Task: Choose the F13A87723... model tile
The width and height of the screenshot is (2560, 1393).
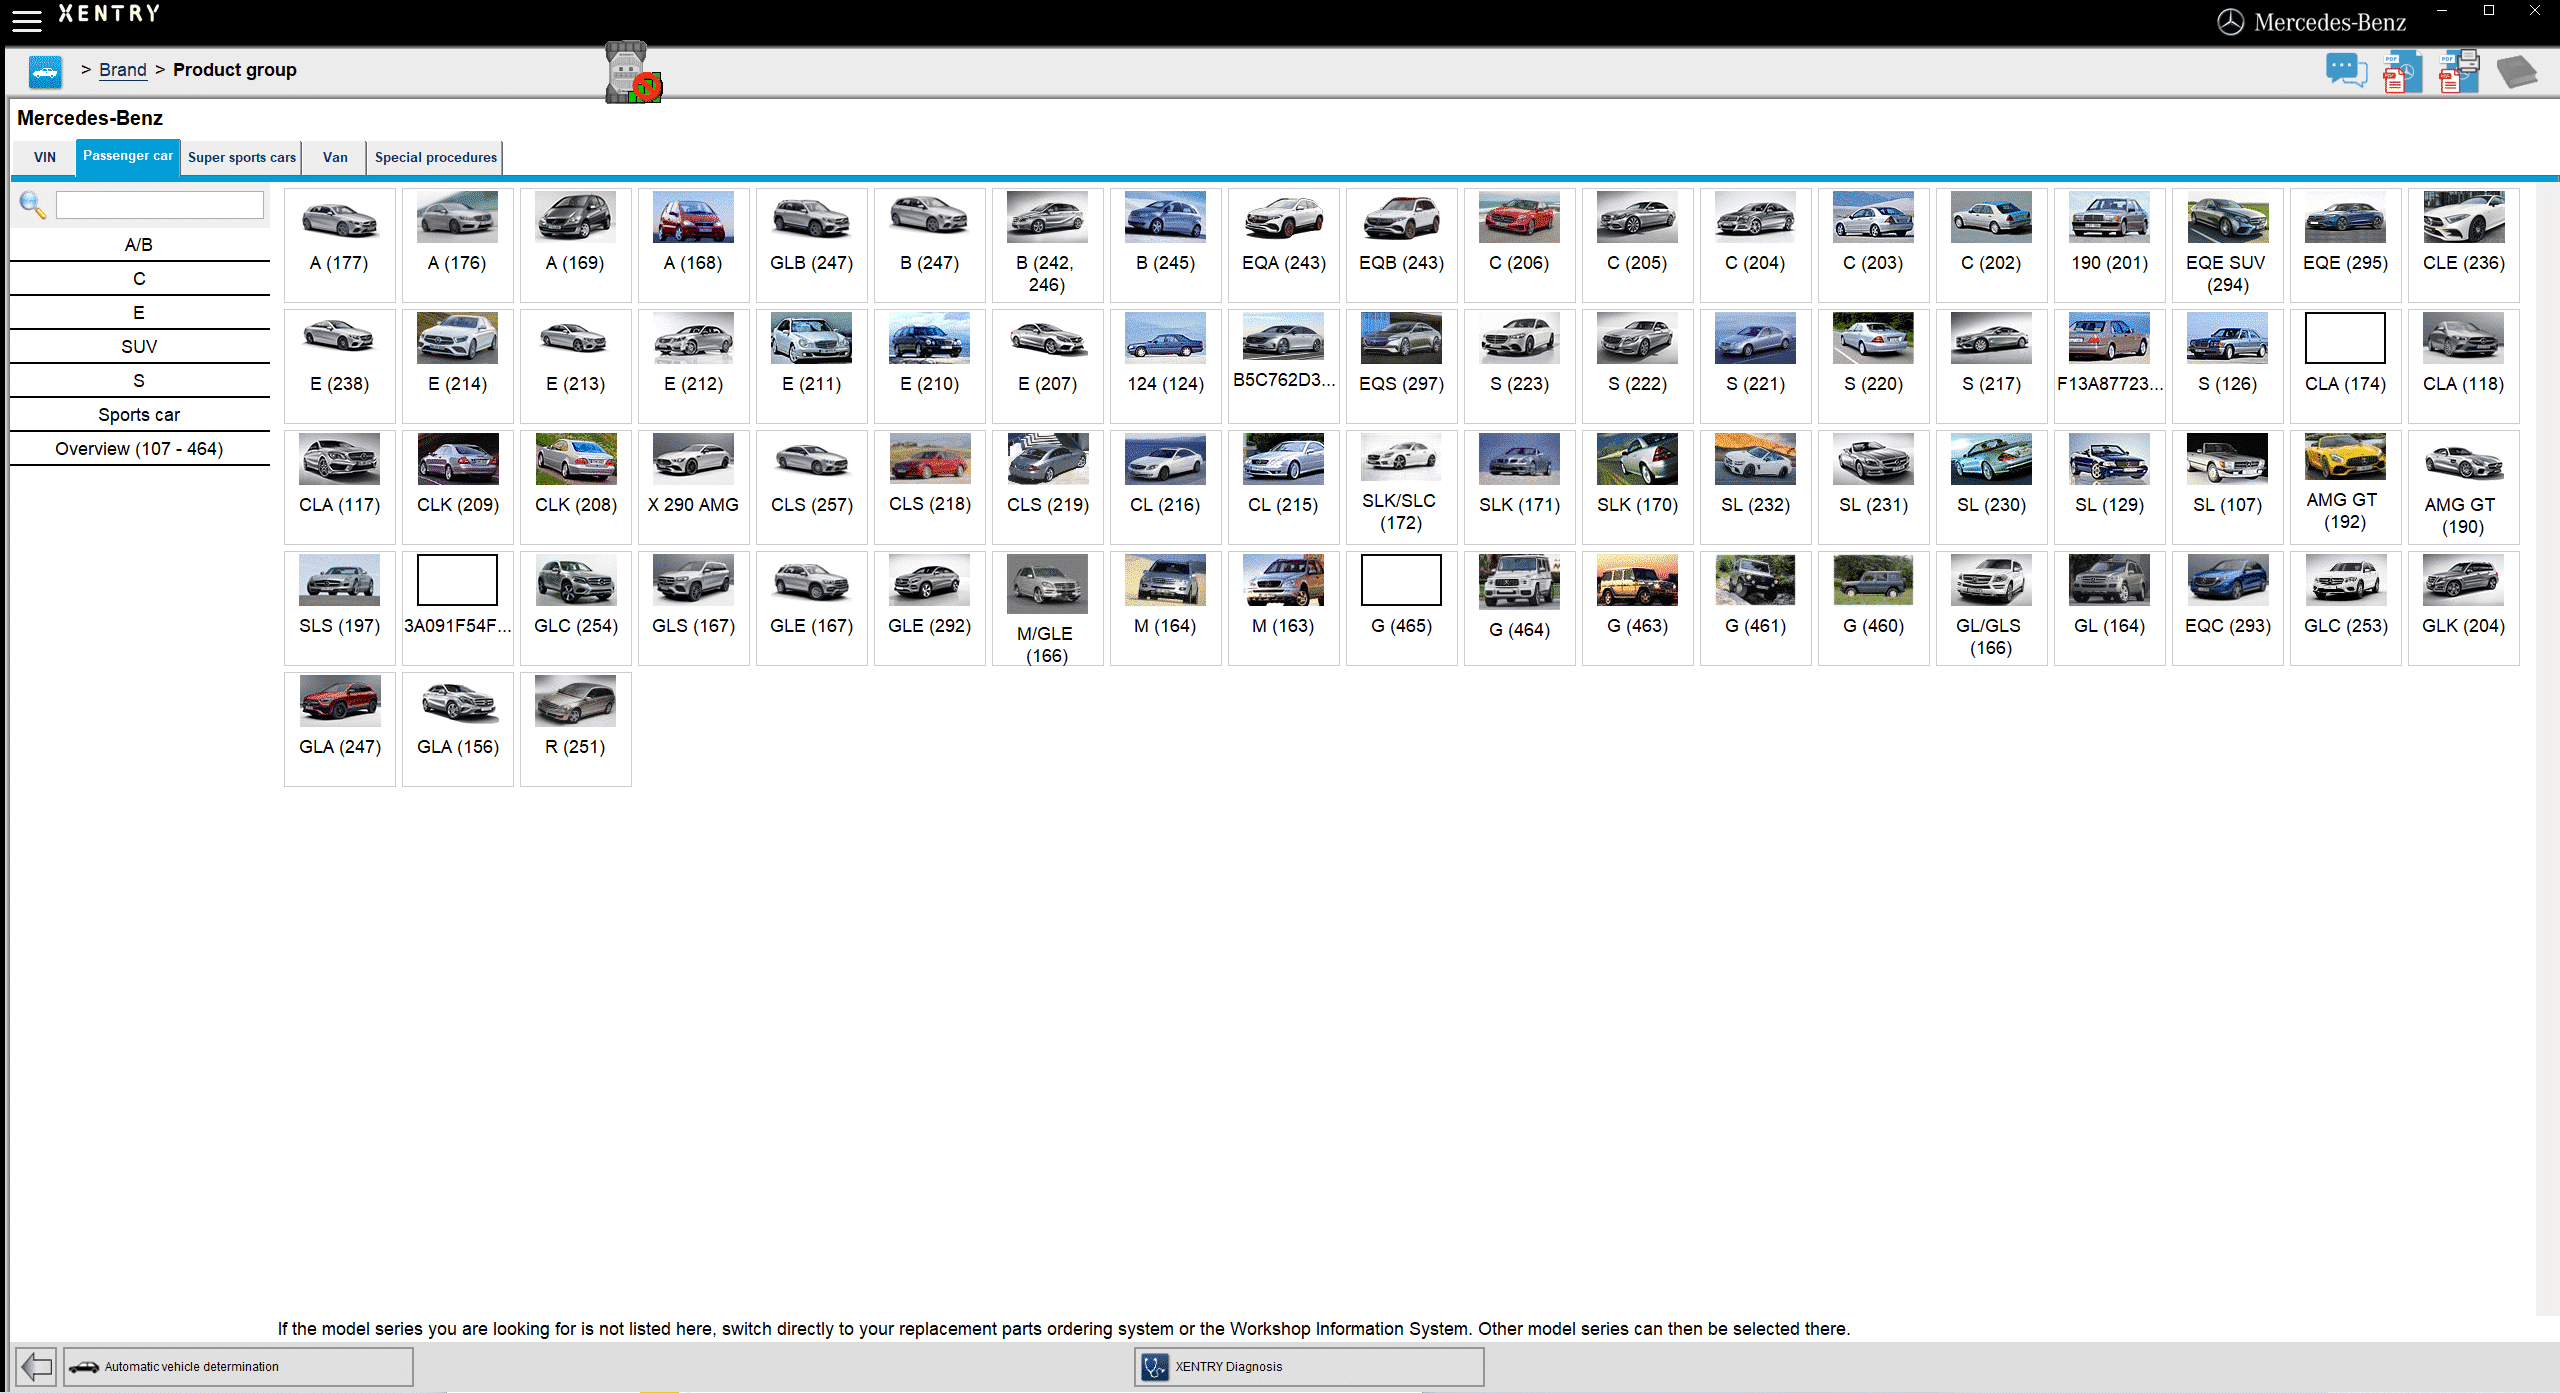Action: tap(2110, 366)
